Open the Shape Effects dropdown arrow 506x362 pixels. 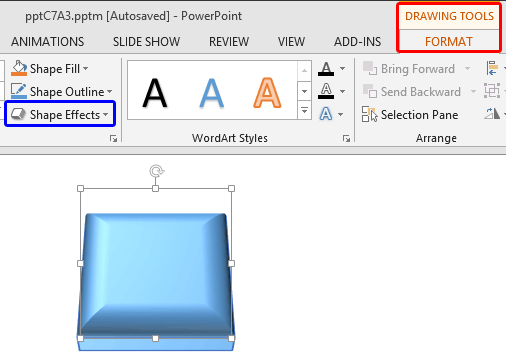tap(106, 114)
